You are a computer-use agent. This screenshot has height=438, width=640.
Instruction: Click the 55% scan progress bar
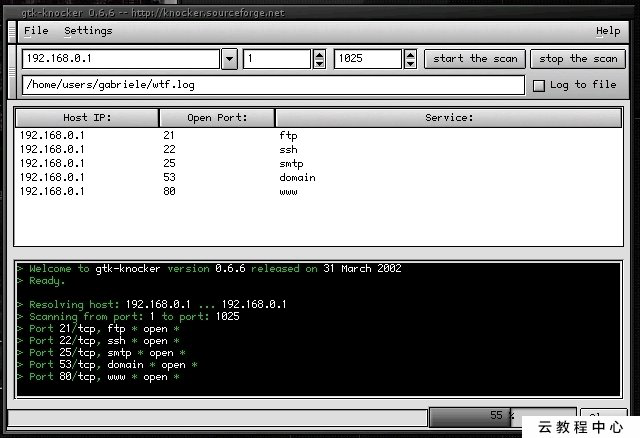pos(503,417)
